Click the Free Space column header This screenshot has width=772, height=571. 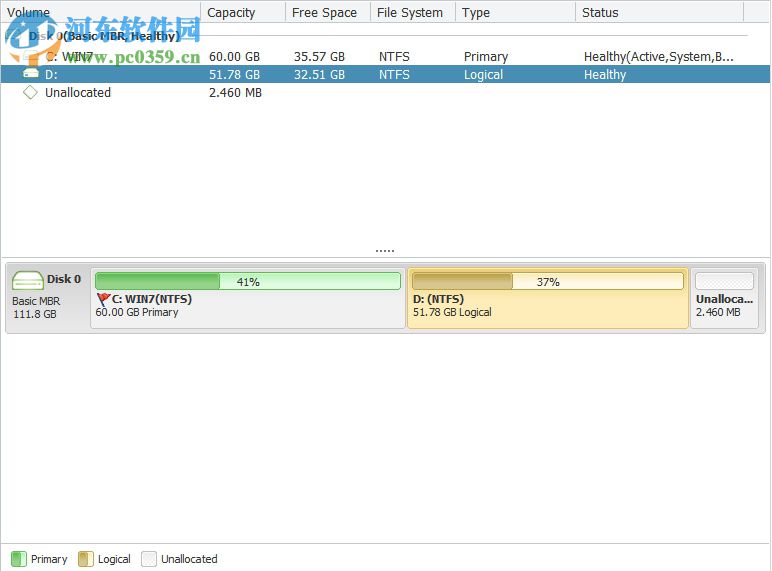(327, 12)
